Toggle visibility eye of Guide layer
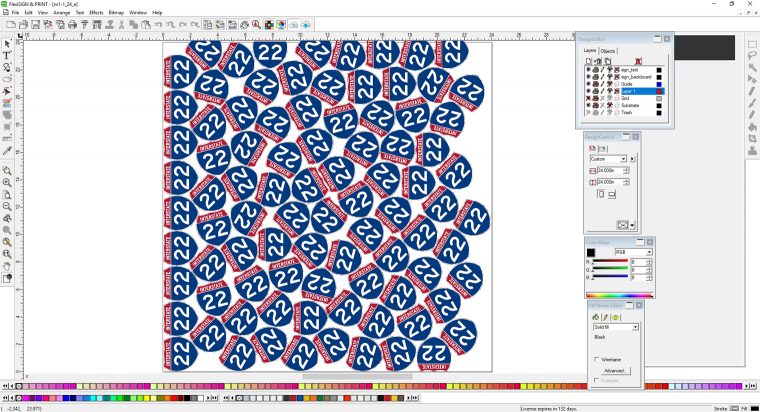The image size is (760, 412). [588, 84]
